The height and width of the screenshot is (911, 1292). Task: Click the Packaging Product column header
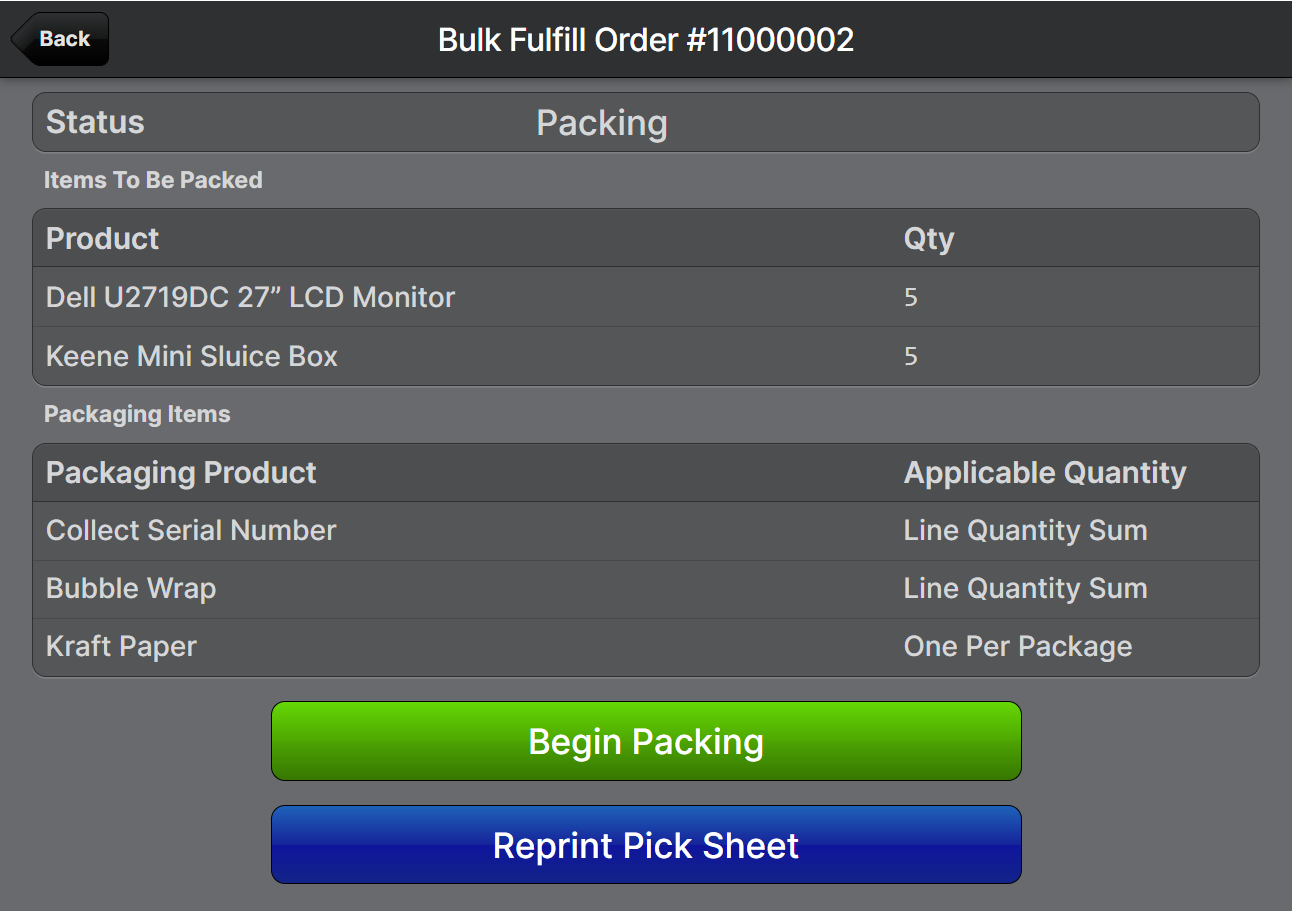(x=181, y=472)
